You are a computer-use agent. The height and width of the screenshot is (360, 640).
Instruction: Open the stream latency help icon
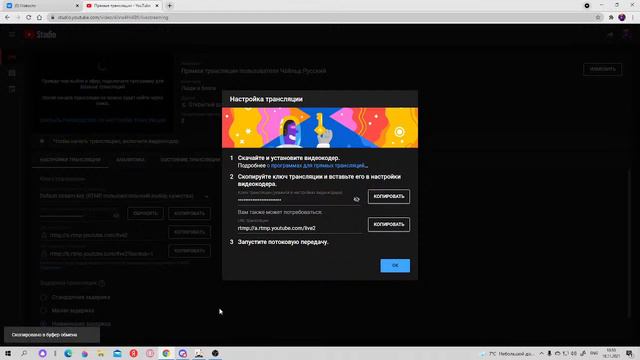point(102,283)
